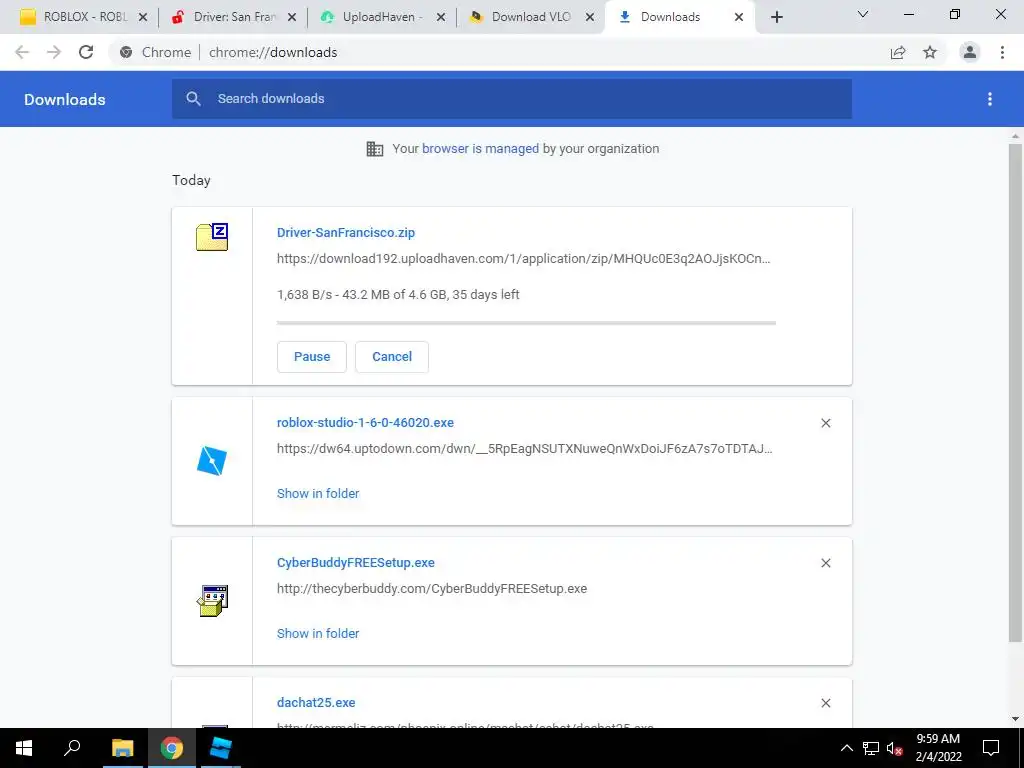The image size is (1024, 768).
Task: Remove dachat25.exe from downloads list
Action: [x=825, y=703]
